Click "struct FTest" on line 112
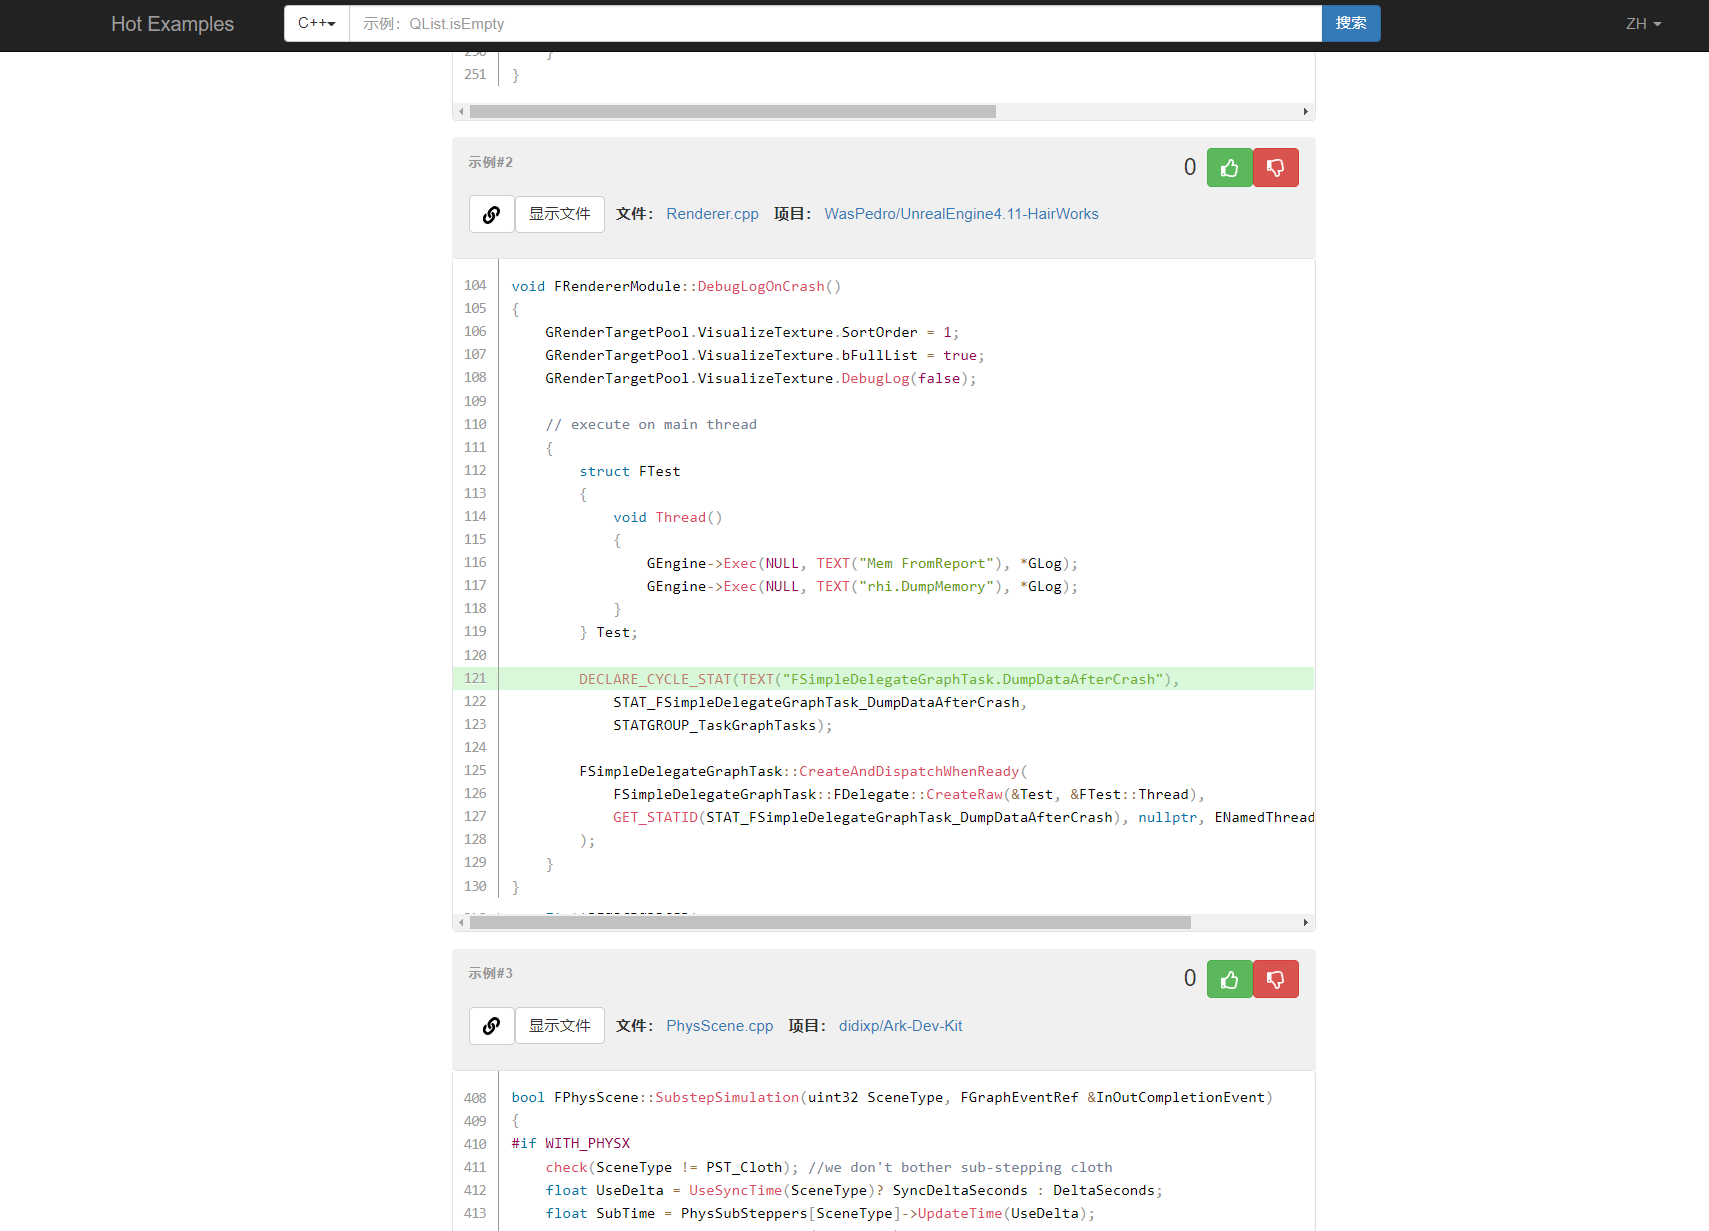Screen dimensions: 1709x1231 coord(630,471)
